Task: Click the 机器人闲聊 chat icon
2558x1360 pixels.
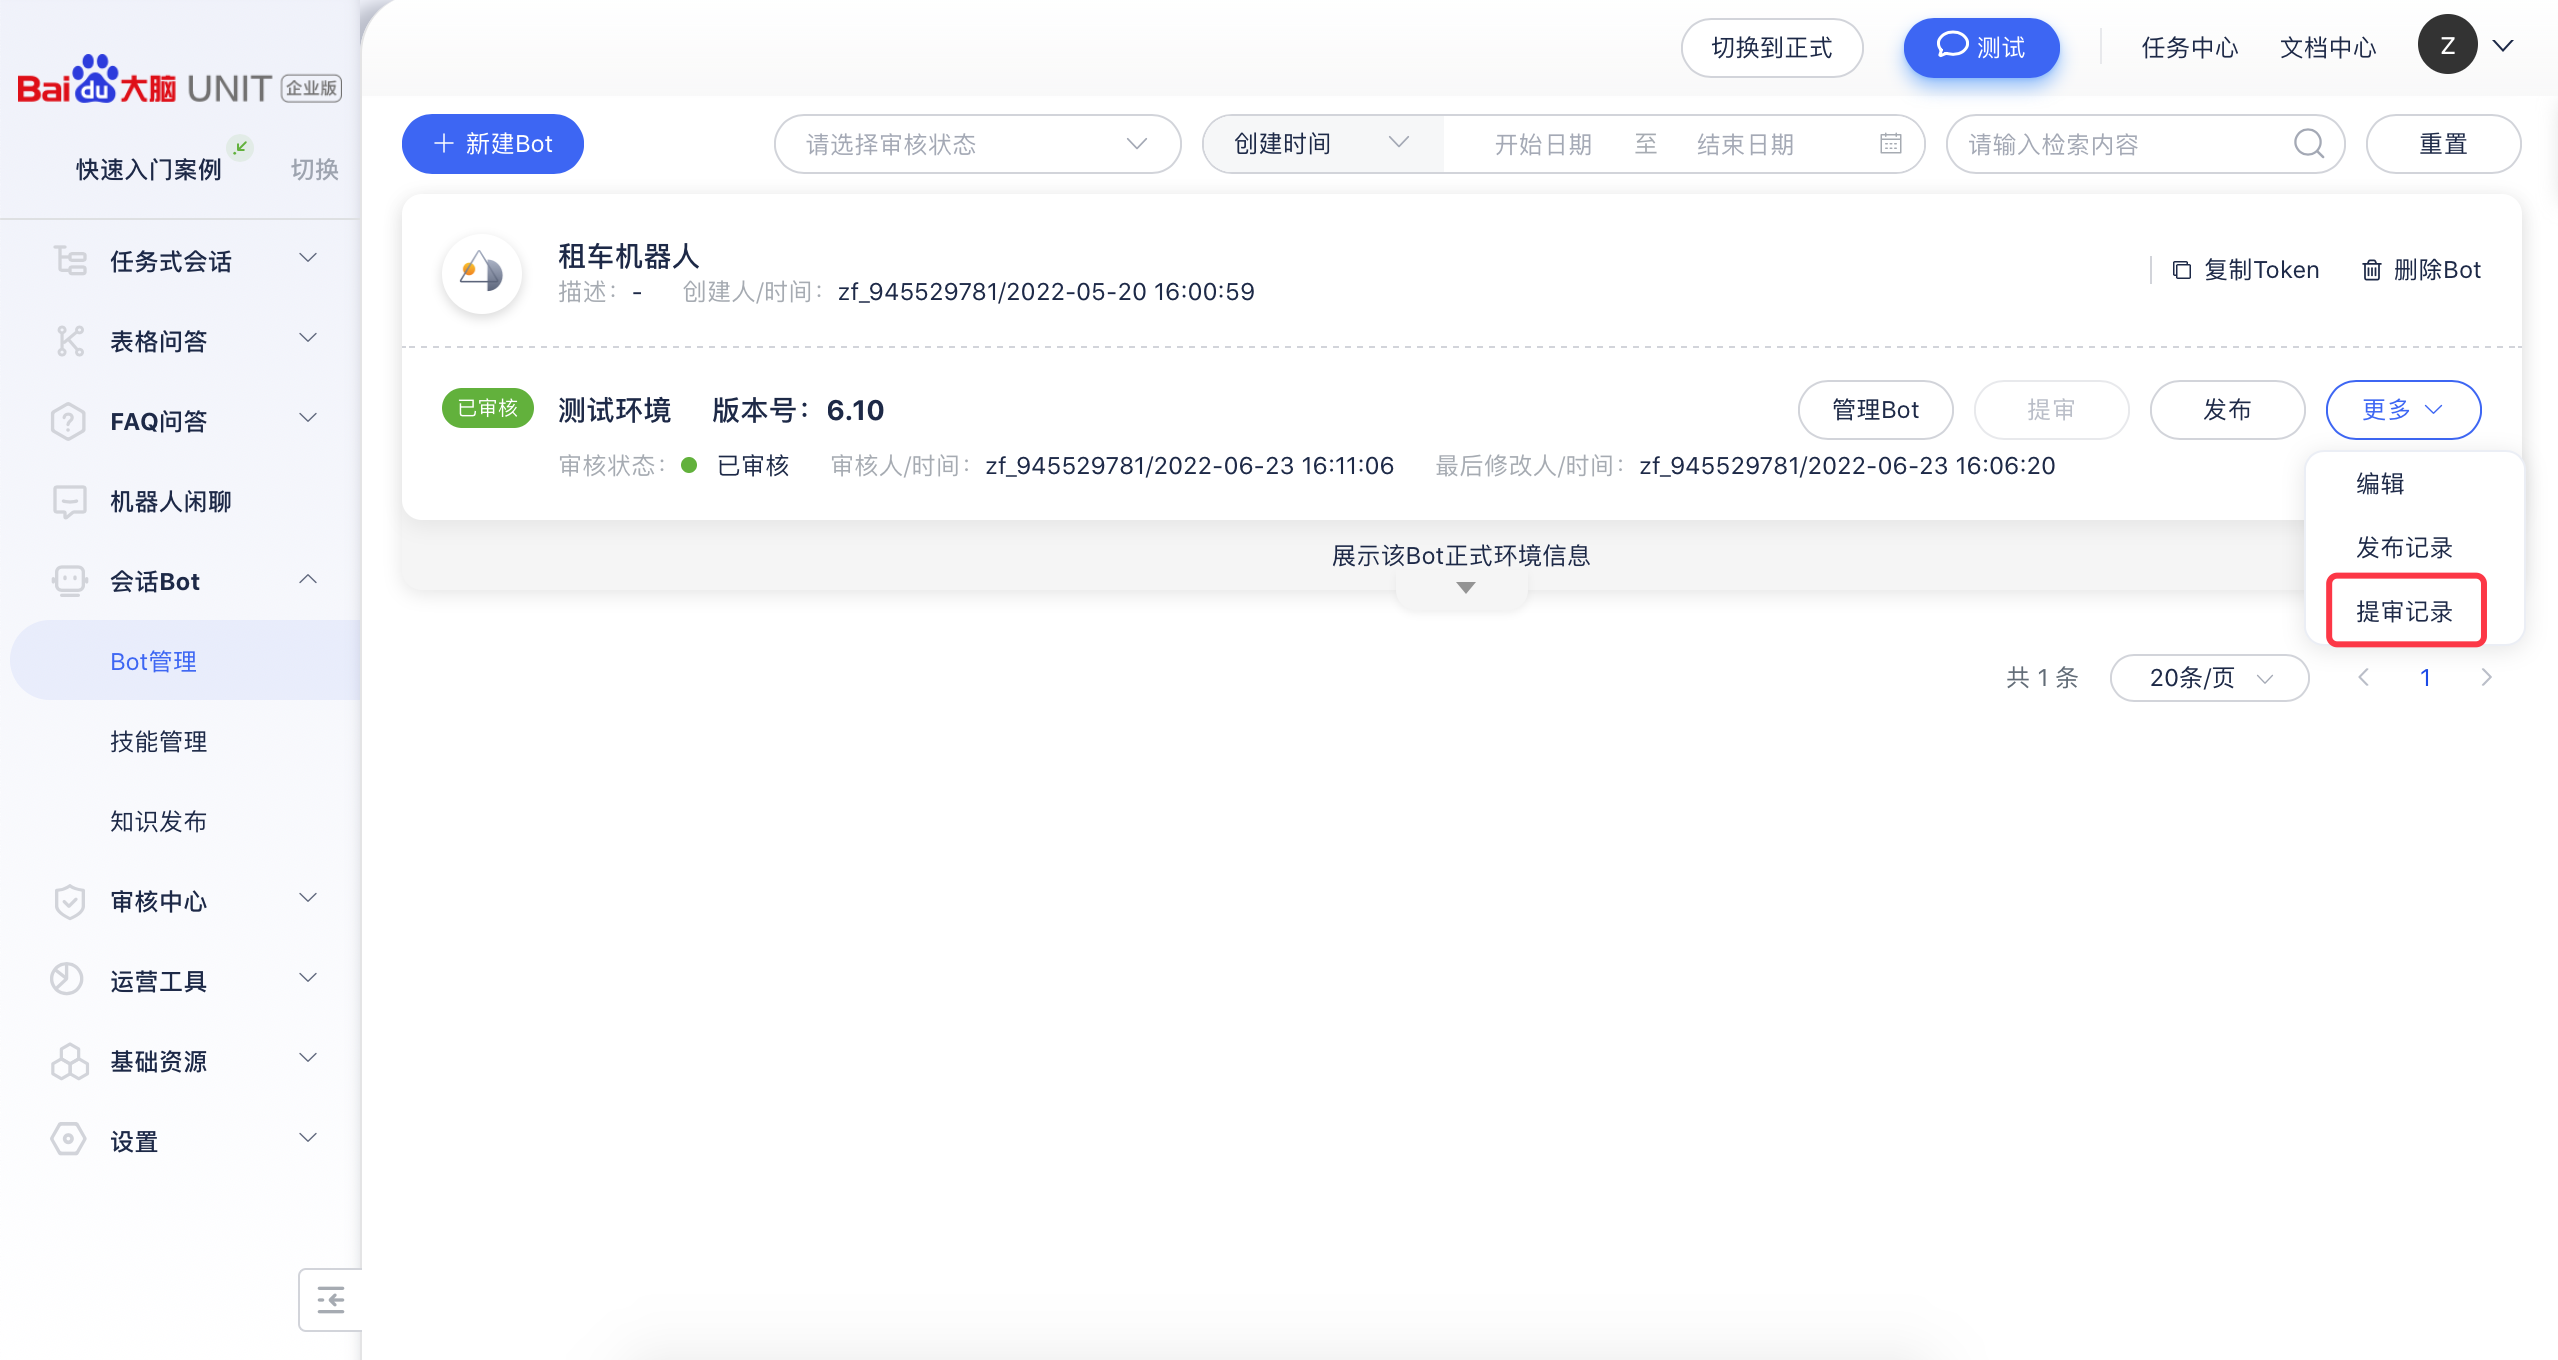Action: point(69,501)
